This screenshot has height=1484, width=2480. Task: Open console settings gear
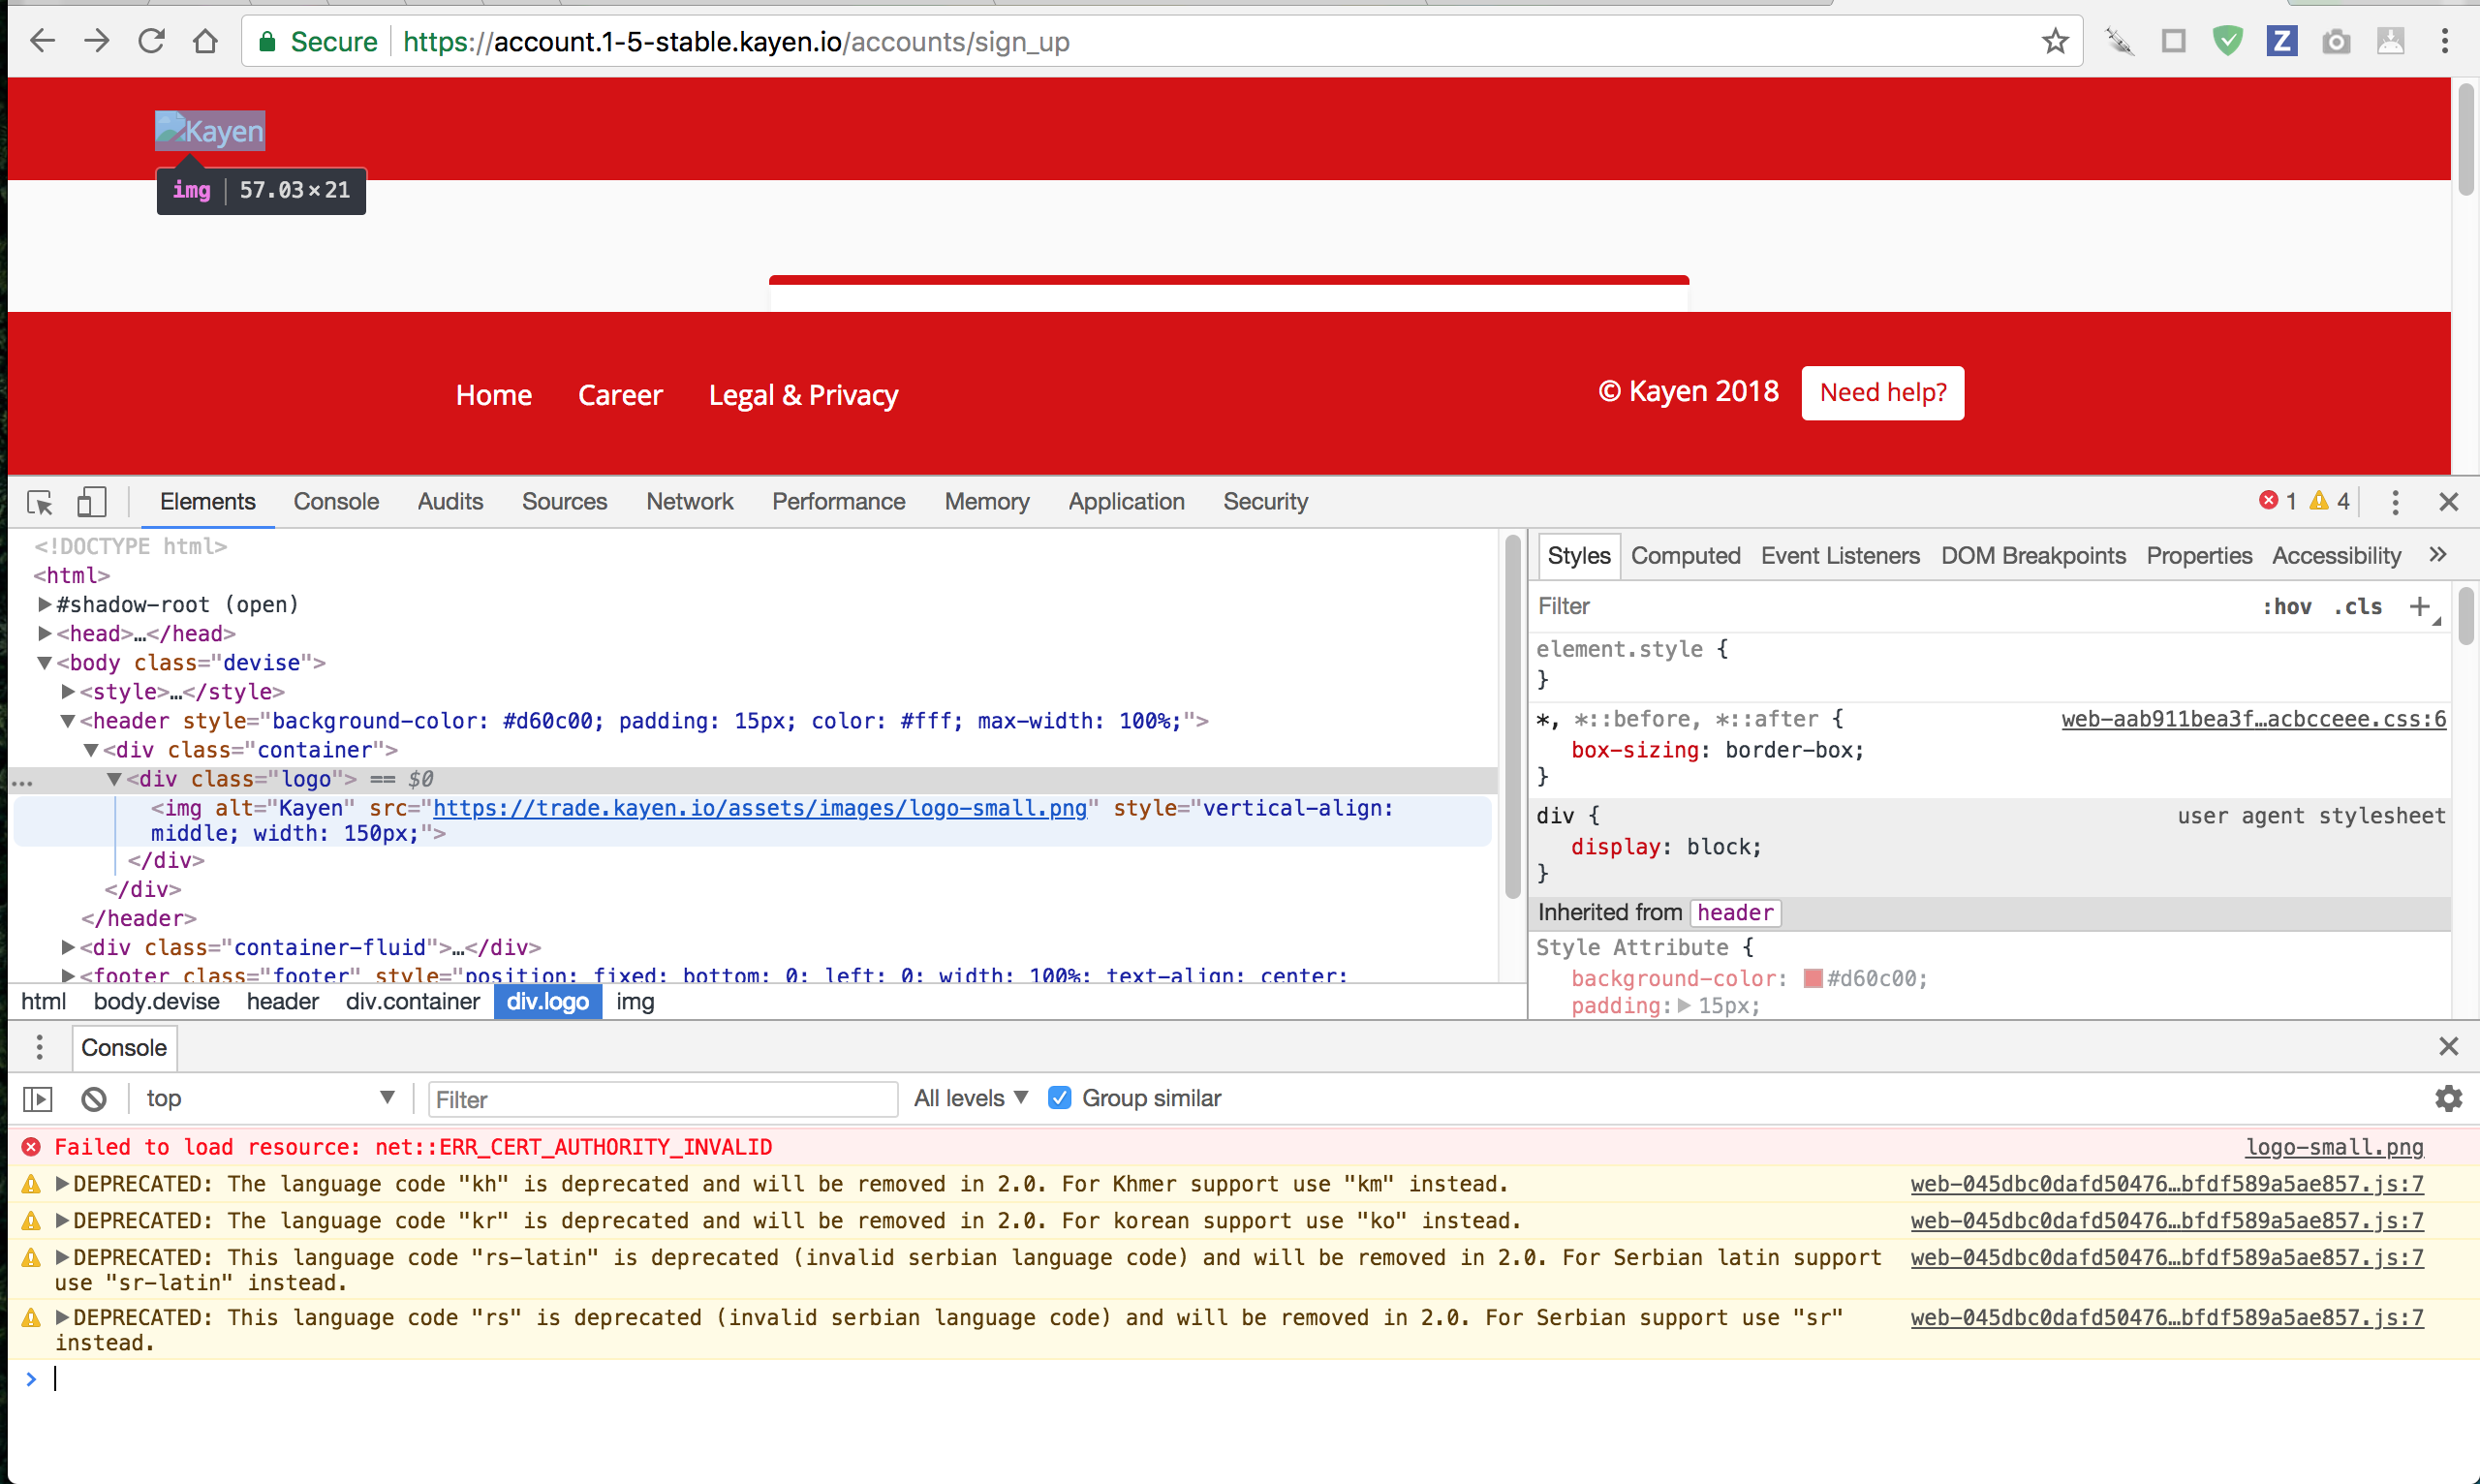pyautogui.click(x=2448, y=1098)
